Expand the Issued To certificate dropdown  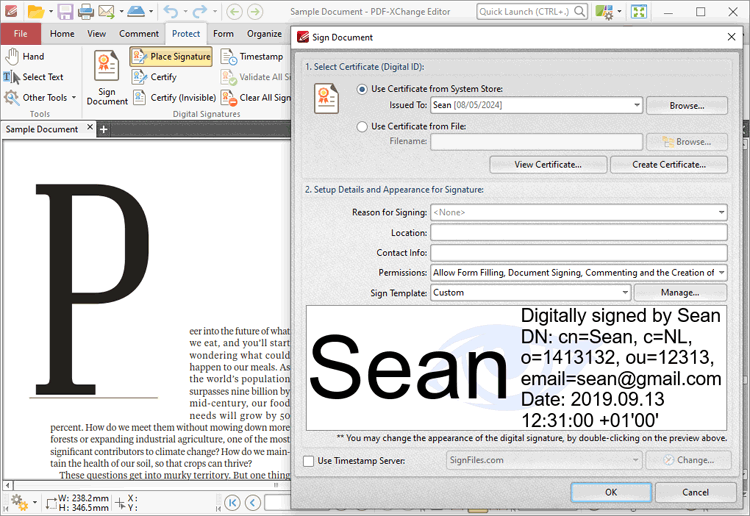(x=637, y=105)
